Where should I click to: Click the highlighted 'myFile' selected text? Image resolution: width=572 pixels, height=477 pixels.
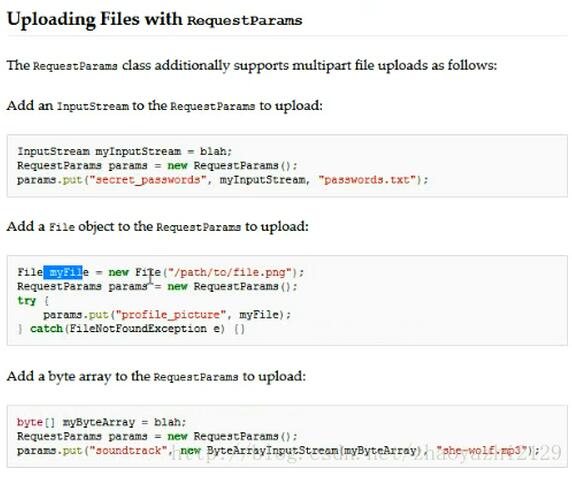[63, 272]
